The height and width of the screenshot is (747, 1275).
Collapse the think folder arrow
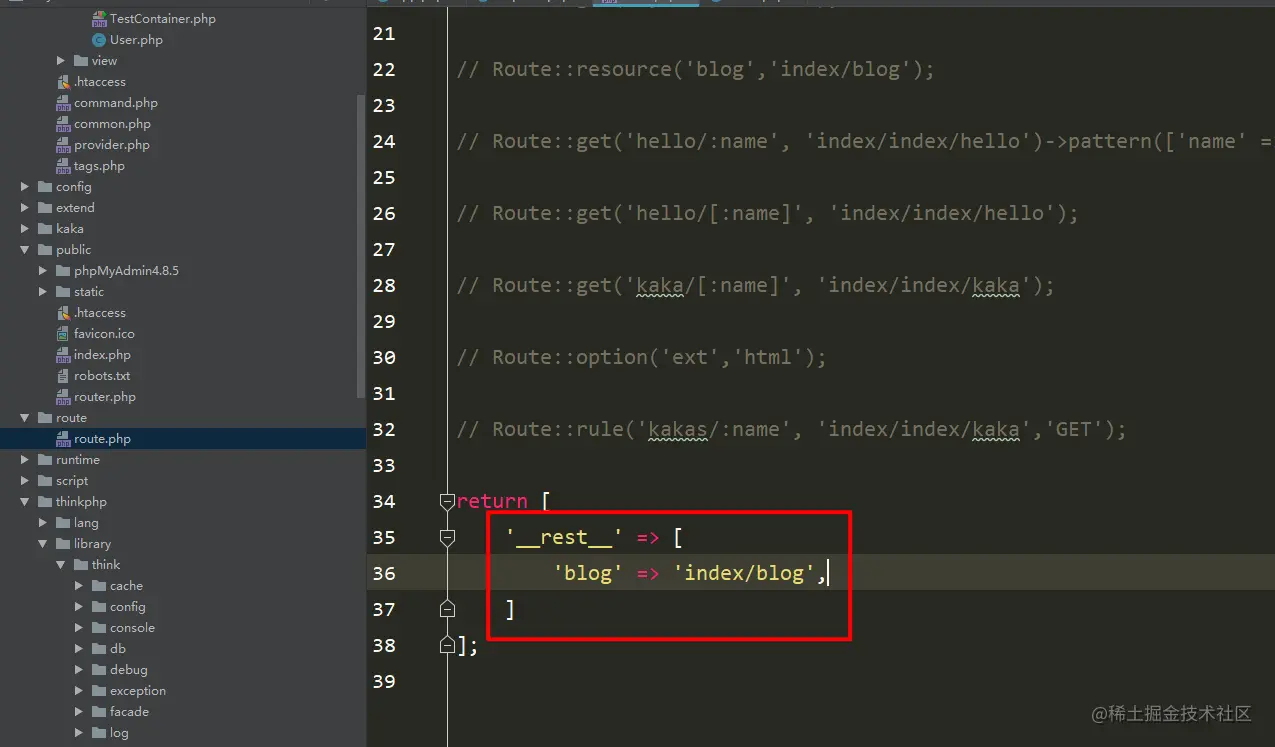[61, 565]
